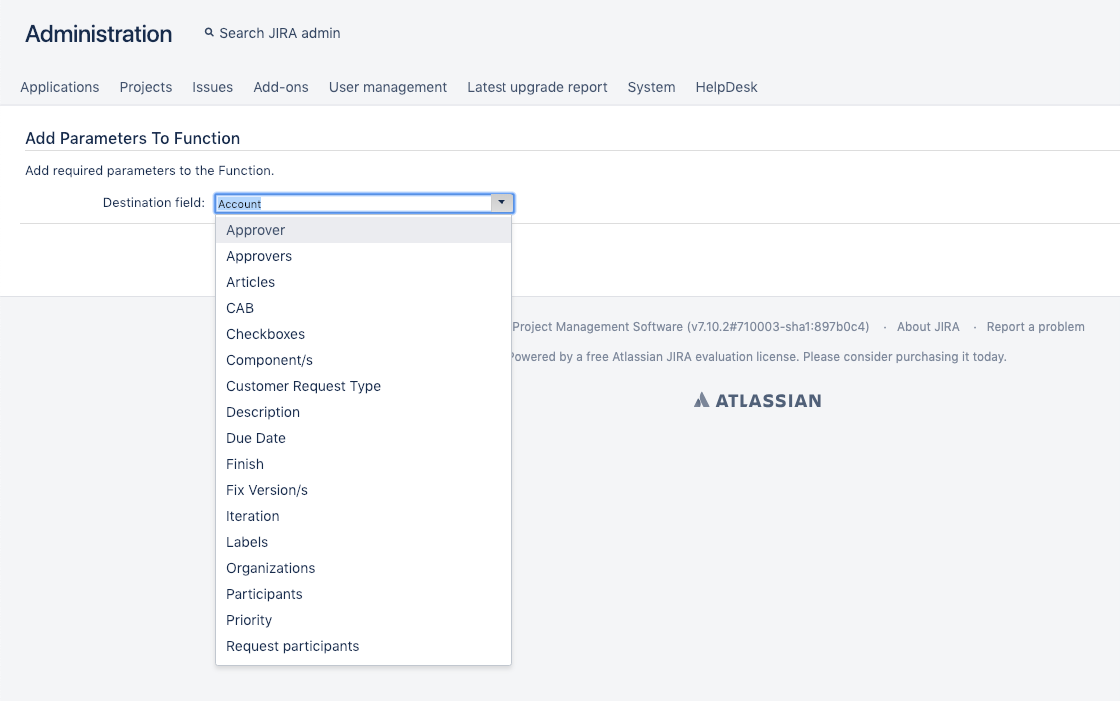Choose Customer Request Type option

pos(303,386)
